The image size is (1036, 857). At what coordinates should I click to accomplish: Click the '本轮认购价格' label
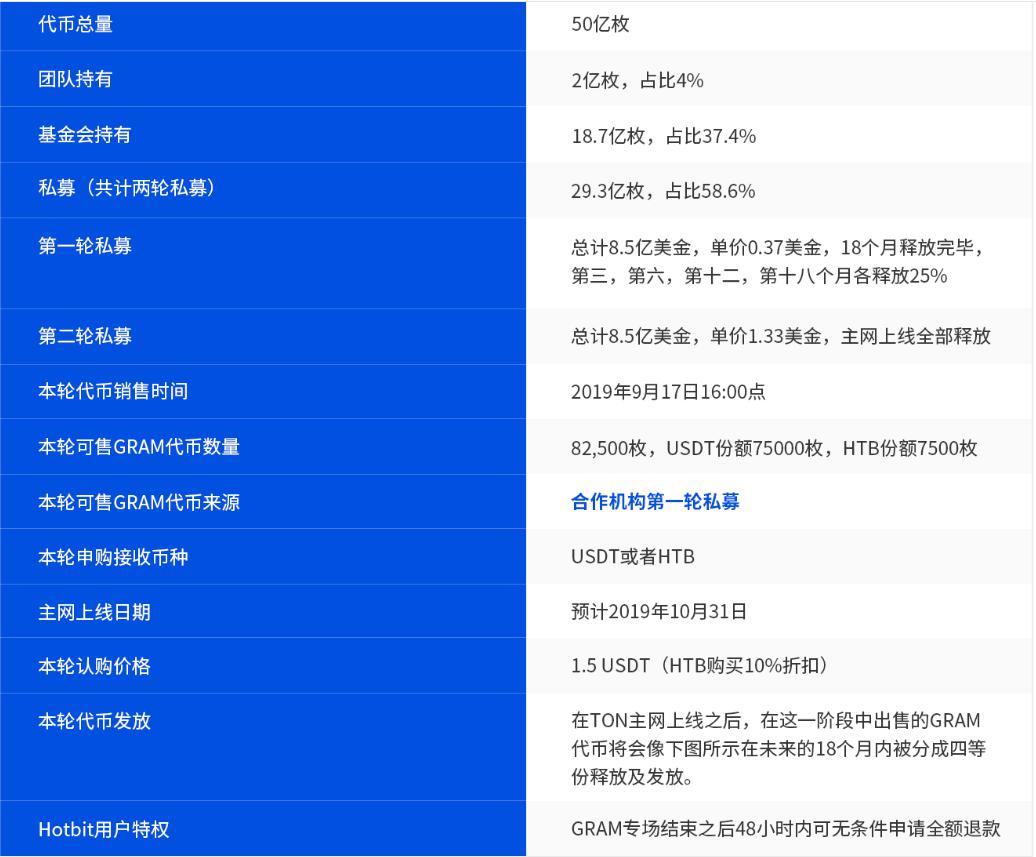[x=94, y=666]
